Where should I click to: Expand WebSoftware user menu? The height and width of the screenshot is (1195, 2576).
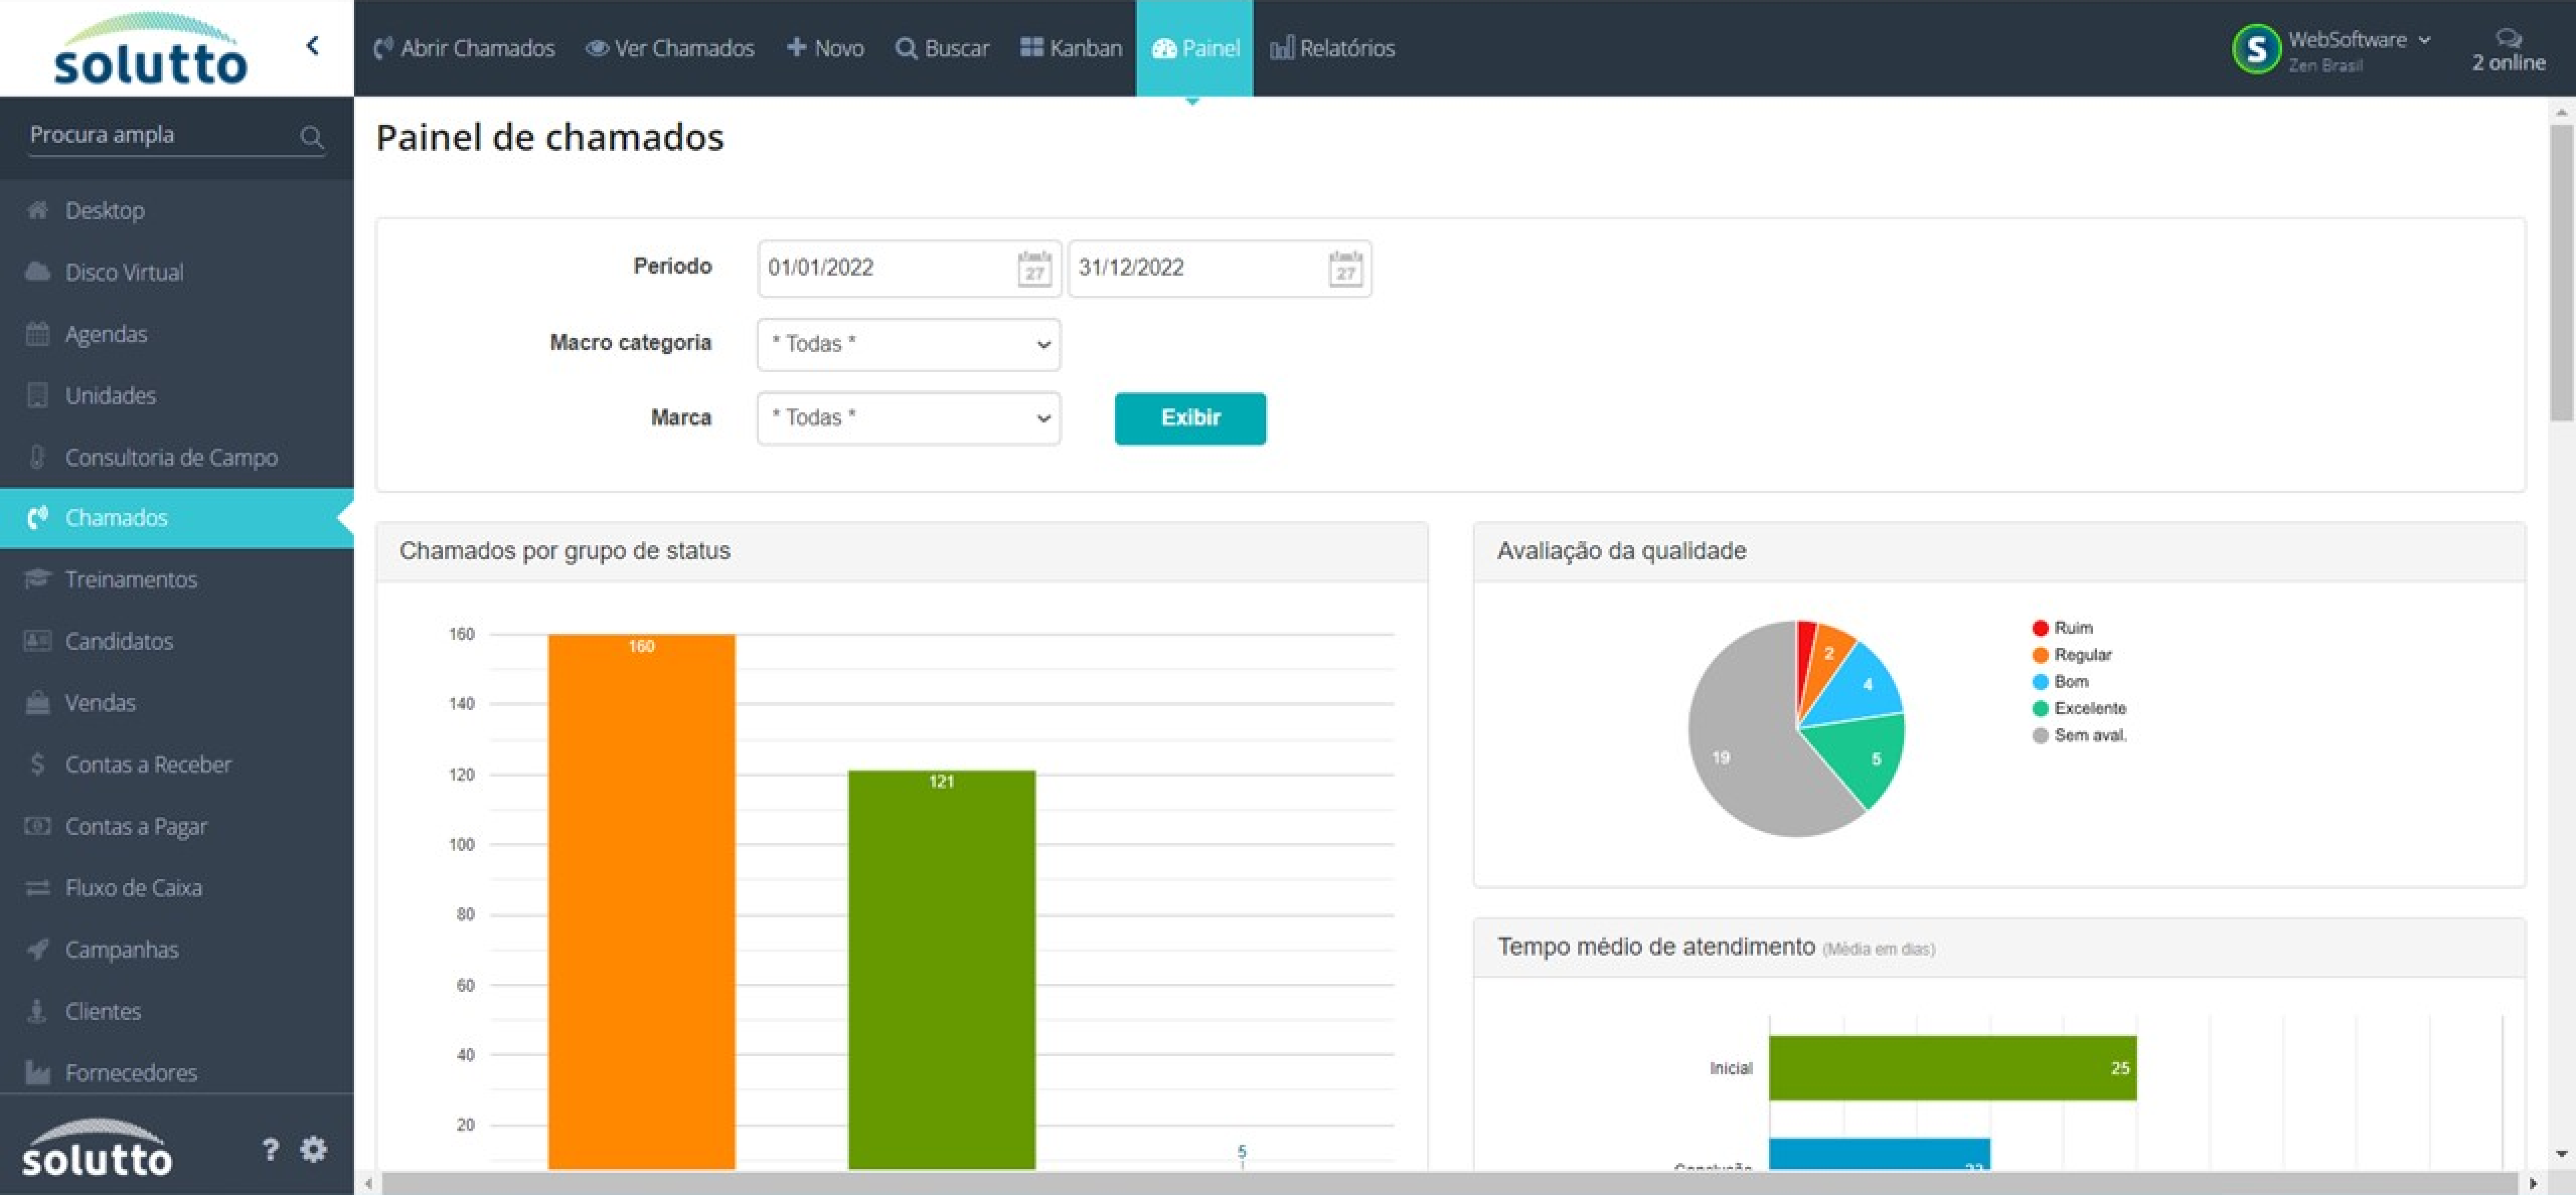click(x=2360, y=40)
